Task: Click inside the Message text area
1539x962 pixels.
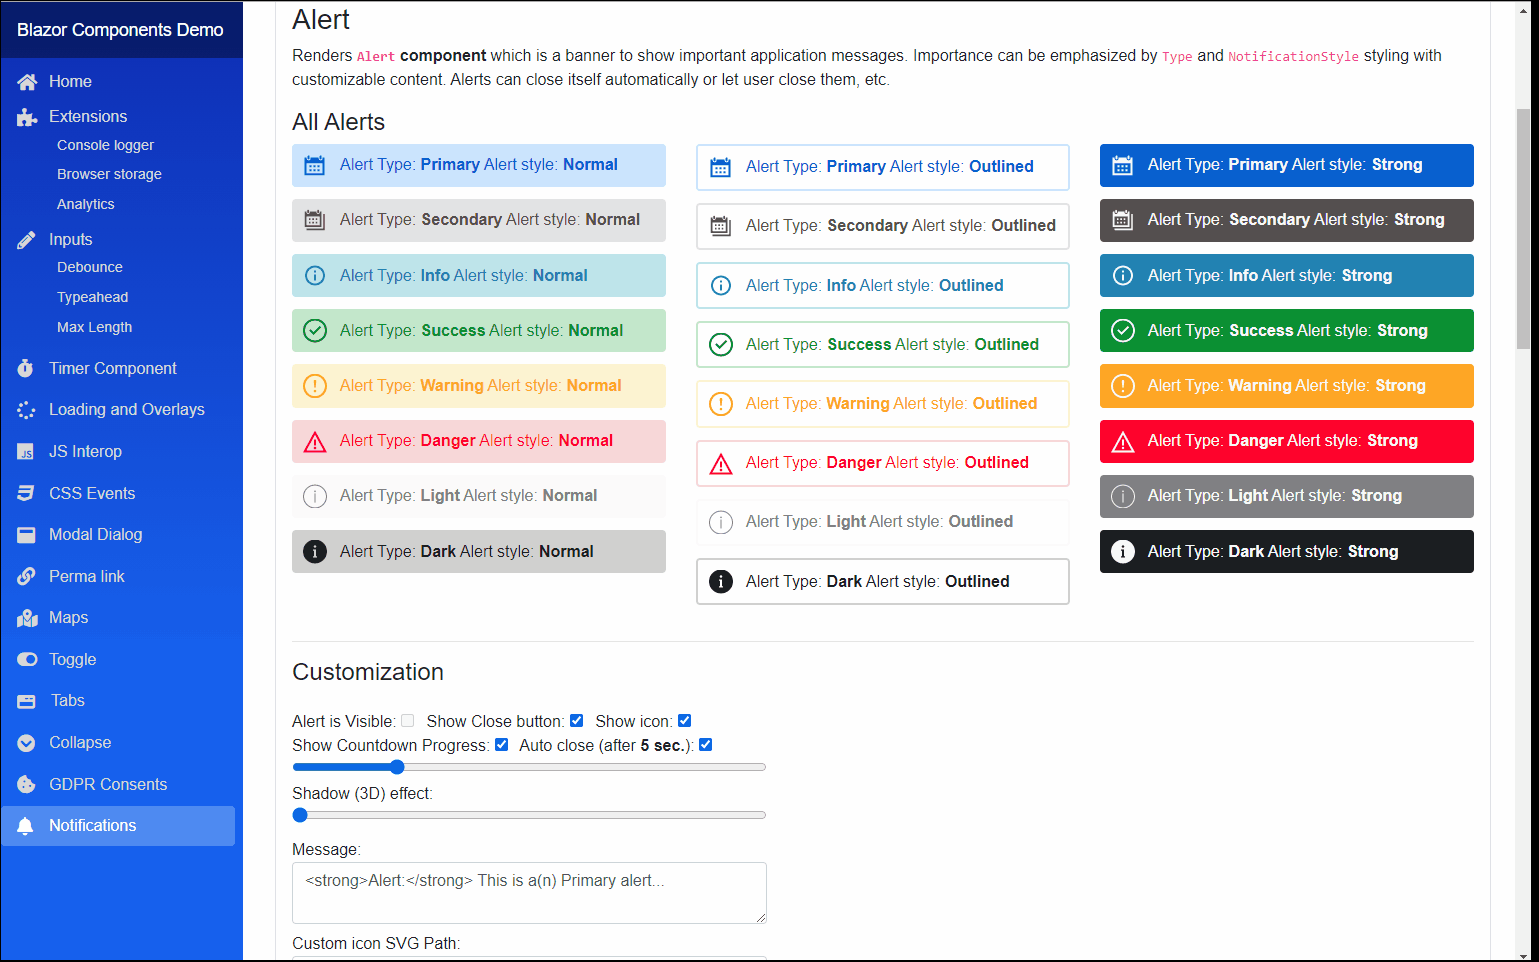Action: (x=528, y=892)
